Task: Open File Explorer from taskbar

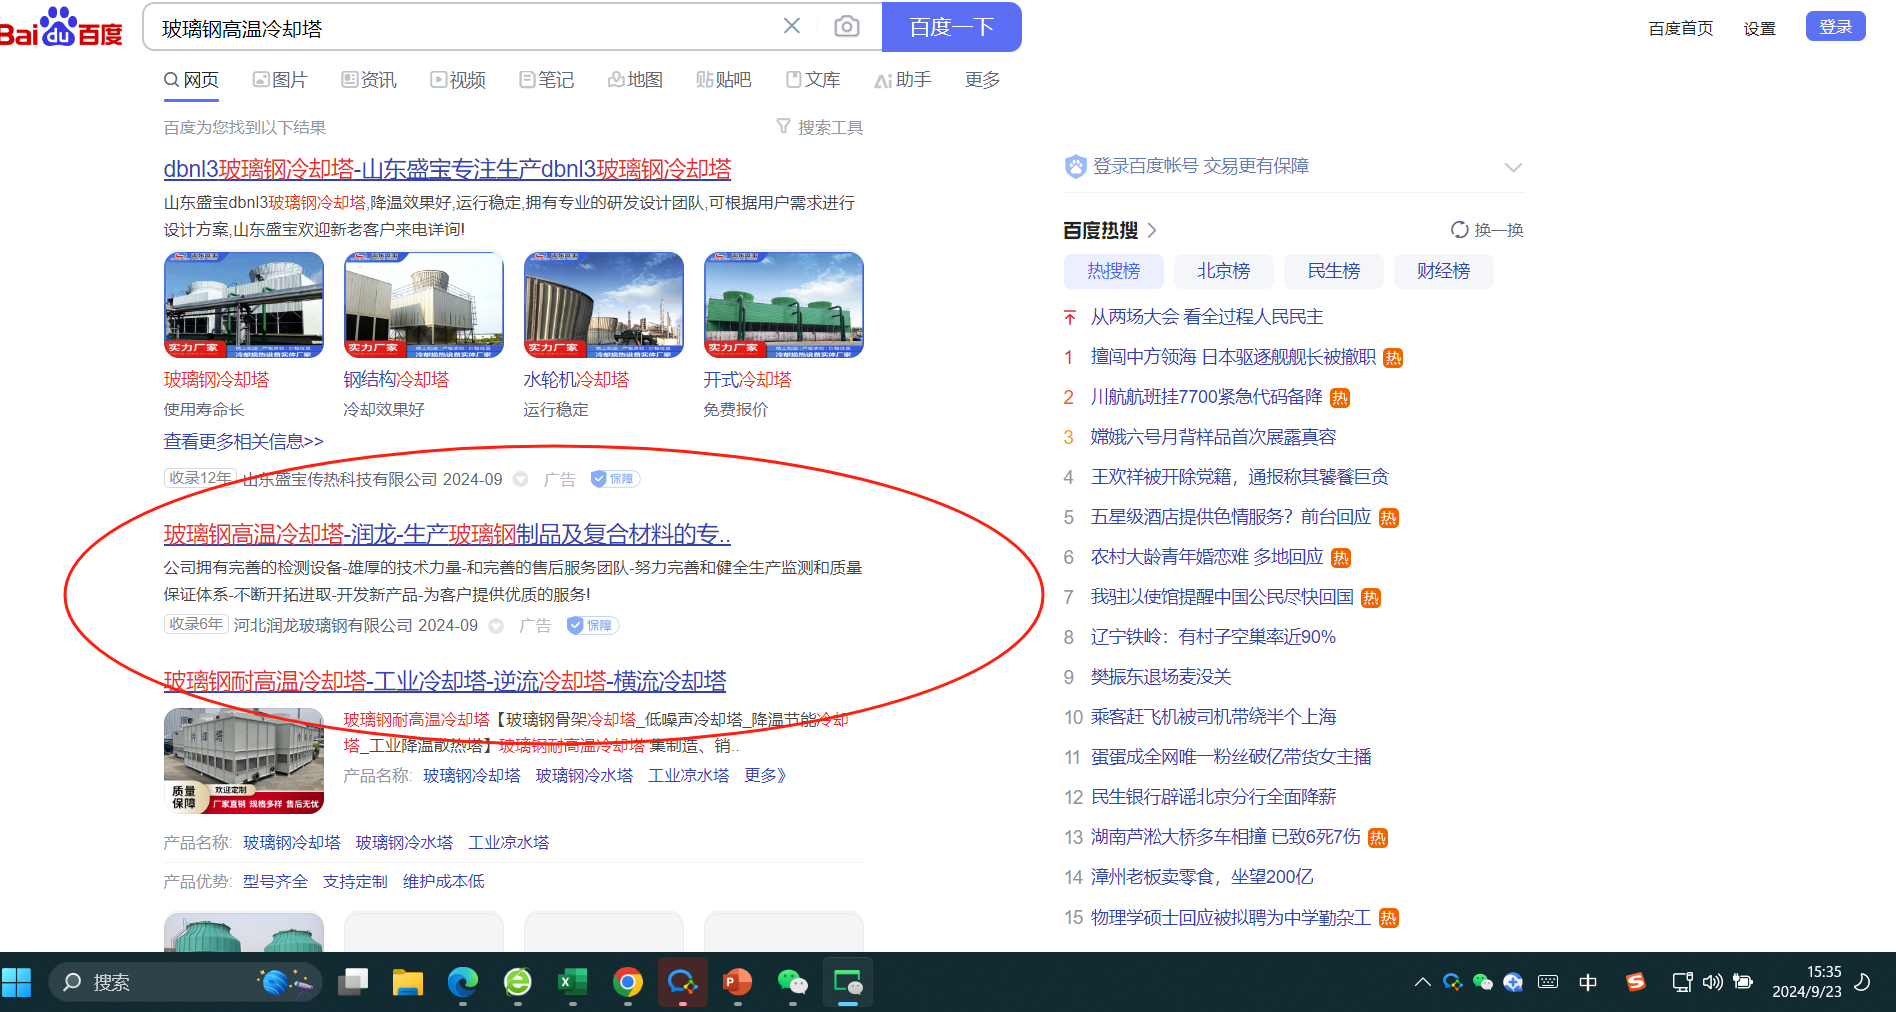Action: [x=407, y=982]
